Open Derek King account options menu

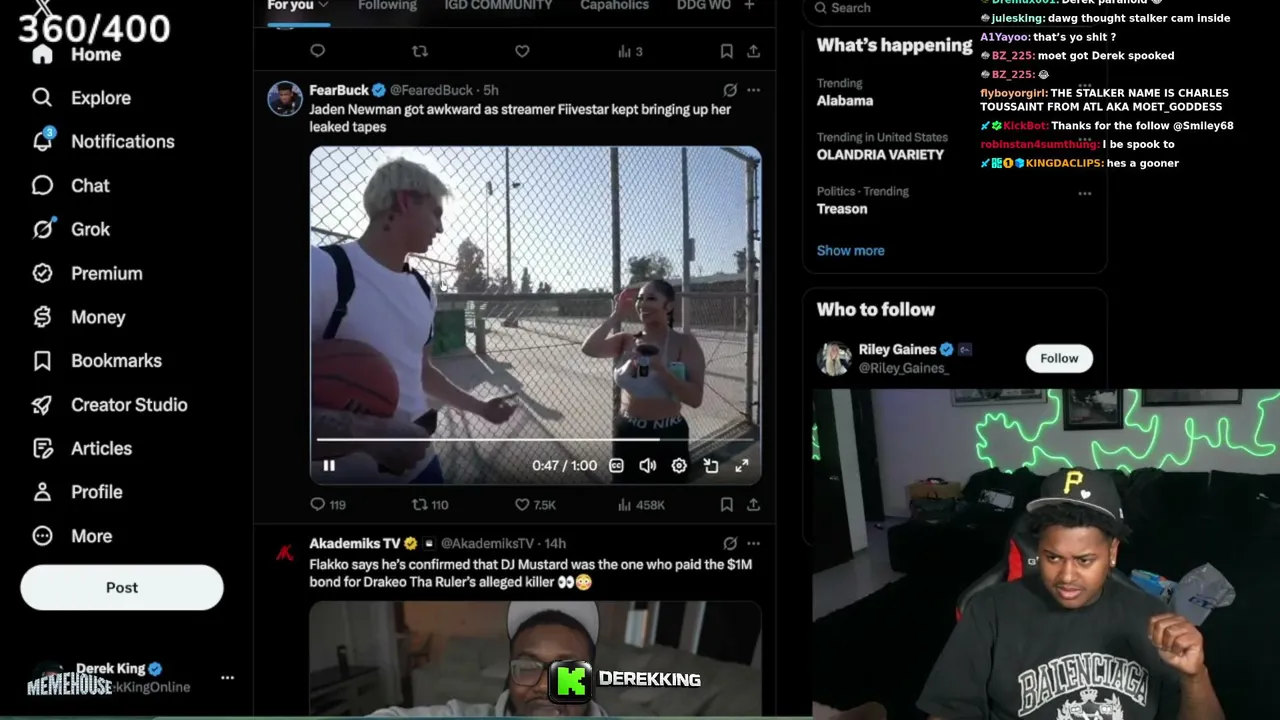pos(227,678)
